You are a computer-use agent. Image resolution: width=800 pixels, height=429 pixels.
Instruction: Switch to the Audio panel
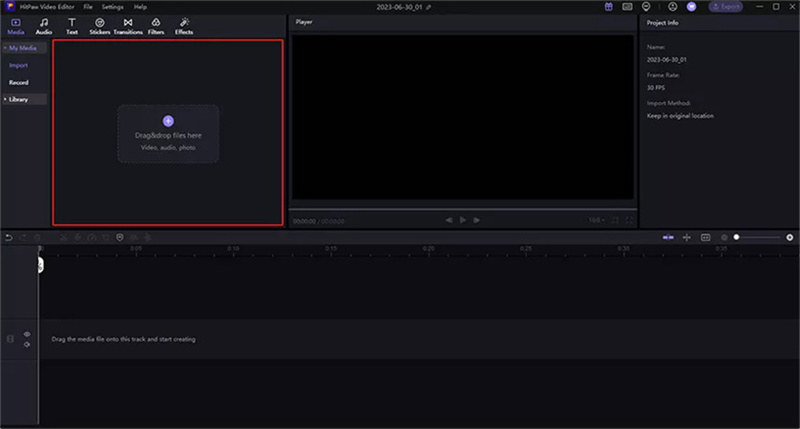[x=44, y=26]
